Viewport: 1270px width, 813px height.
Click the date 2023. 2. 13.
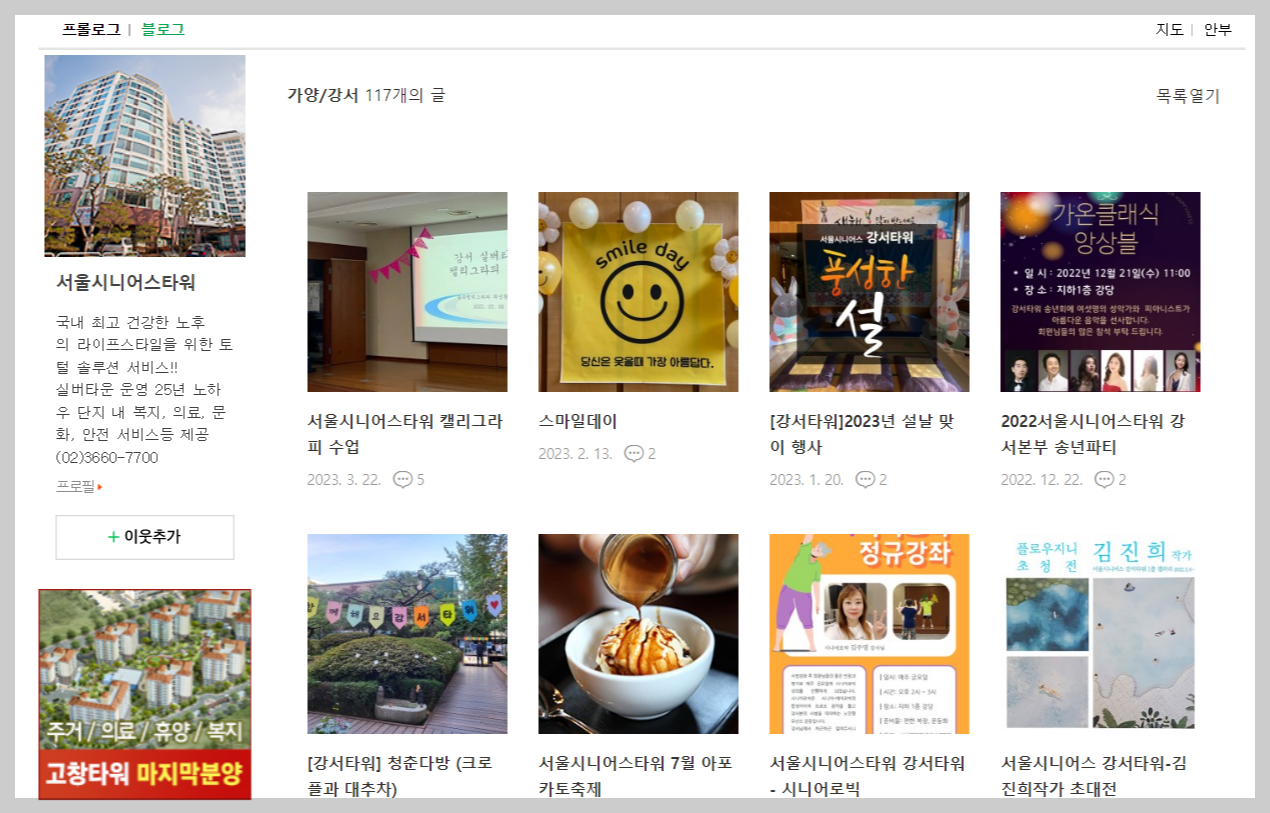(x=575, y=454)
